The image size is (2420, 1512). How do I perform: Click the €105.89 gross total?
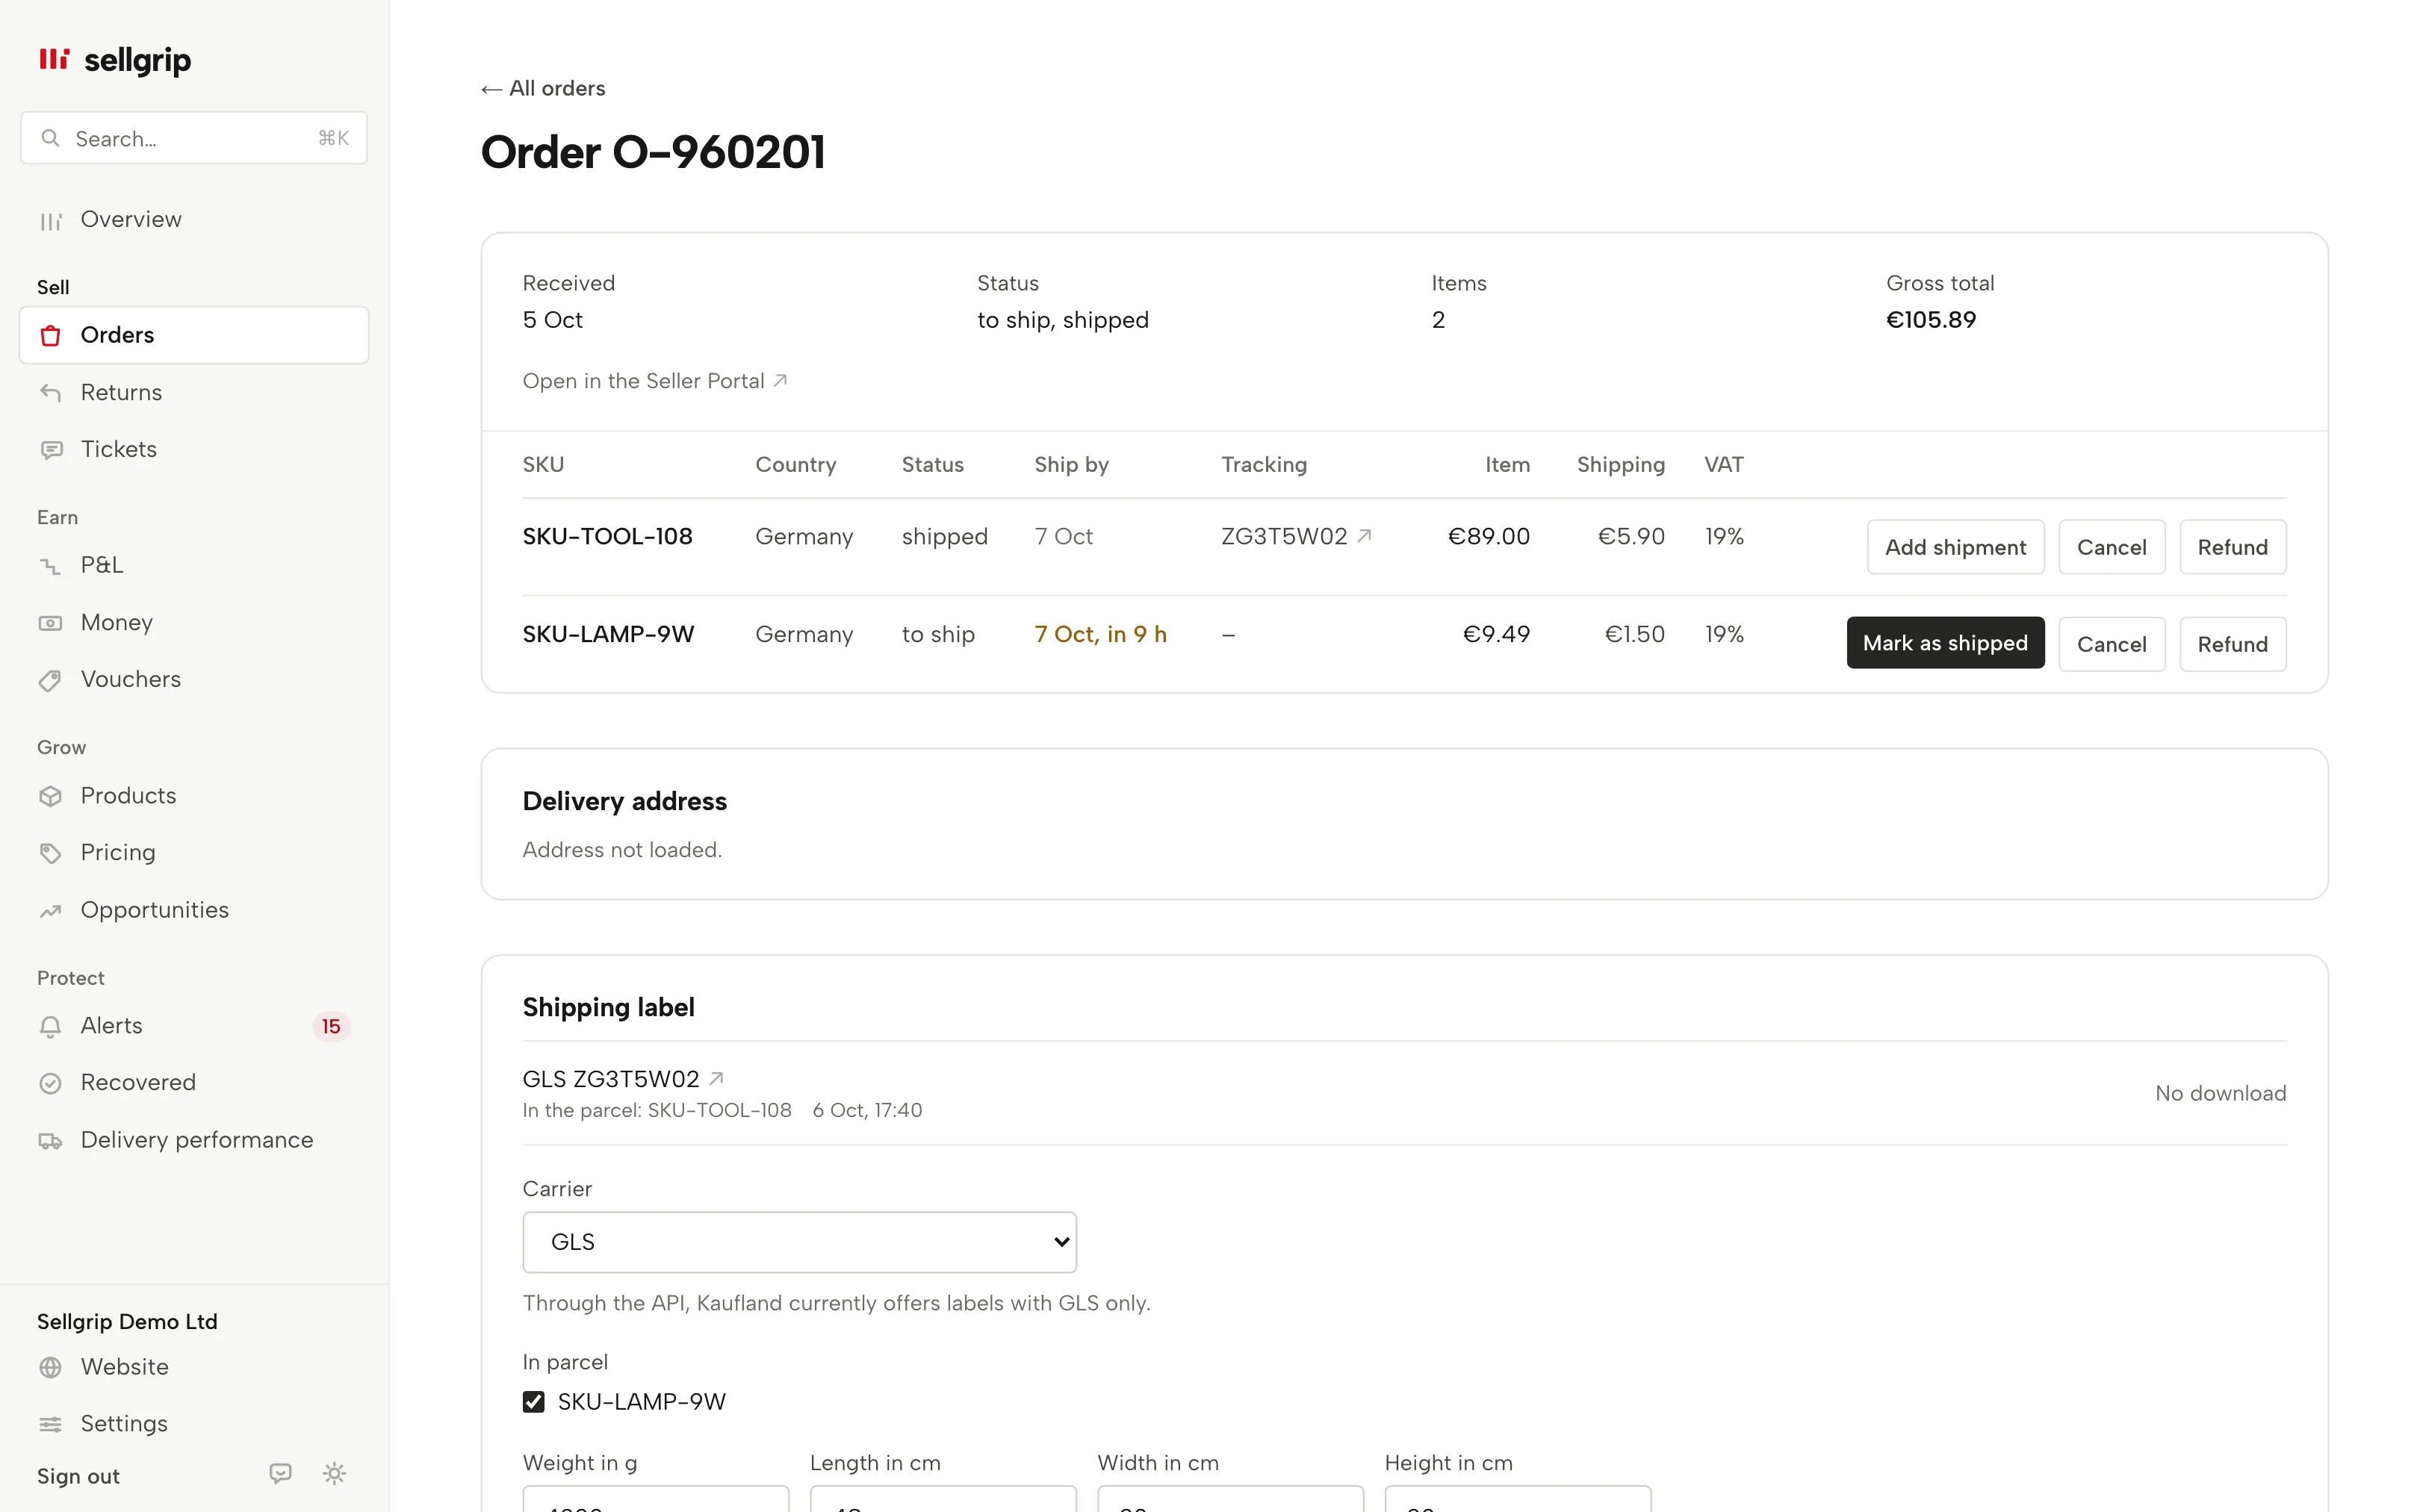point(1930,320)
